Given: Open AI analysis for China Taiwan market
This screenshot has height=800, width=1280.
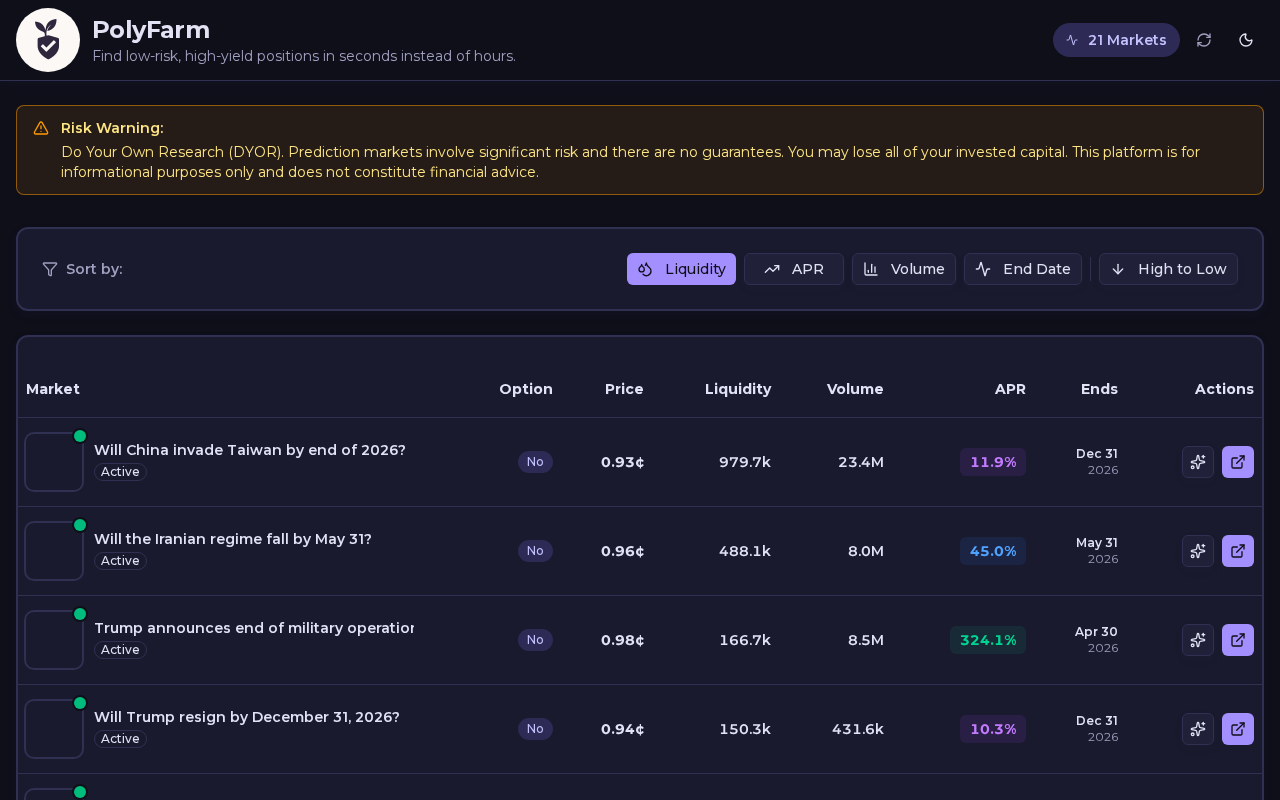Looking at the screenshot, I should pos(1198,462).
